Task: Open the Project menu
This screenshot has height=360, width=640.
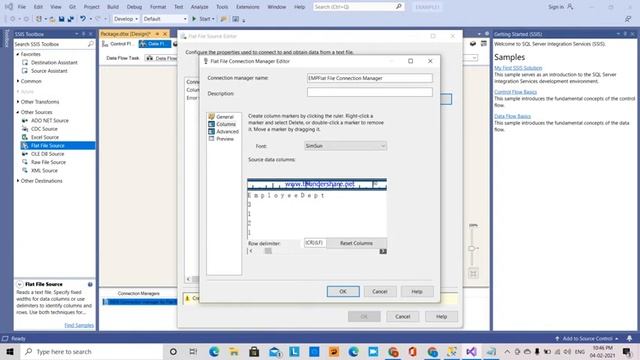Action: click(x=91, y=7)
